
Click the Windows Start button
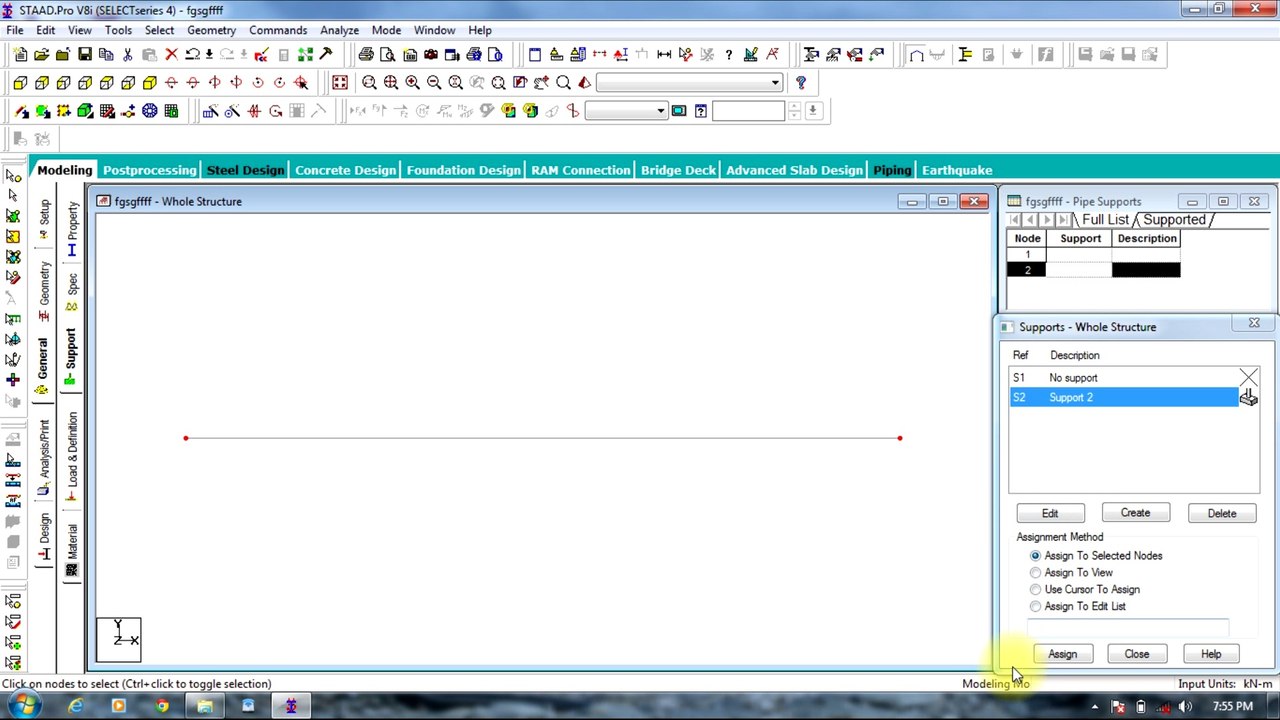click(23, 707)
